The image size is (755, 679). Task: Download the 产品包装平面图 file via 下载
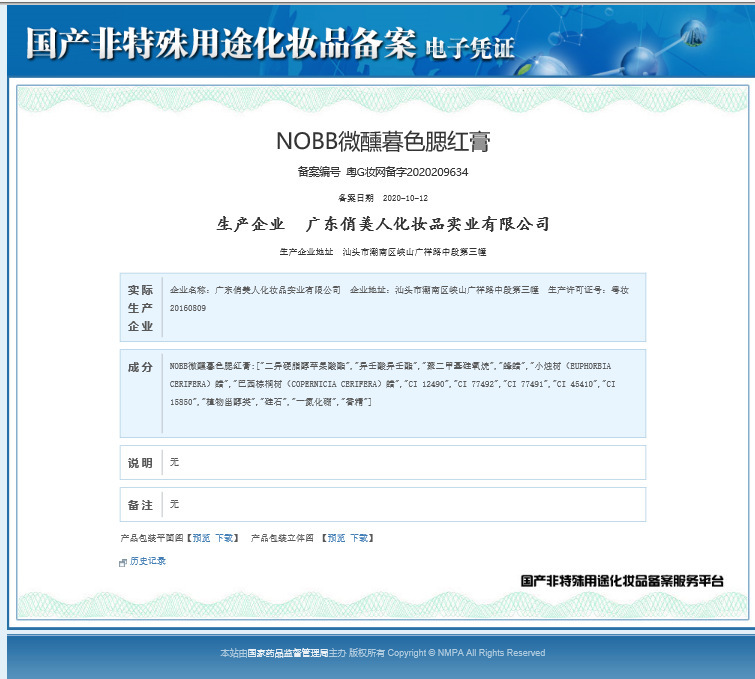(224, 538)
